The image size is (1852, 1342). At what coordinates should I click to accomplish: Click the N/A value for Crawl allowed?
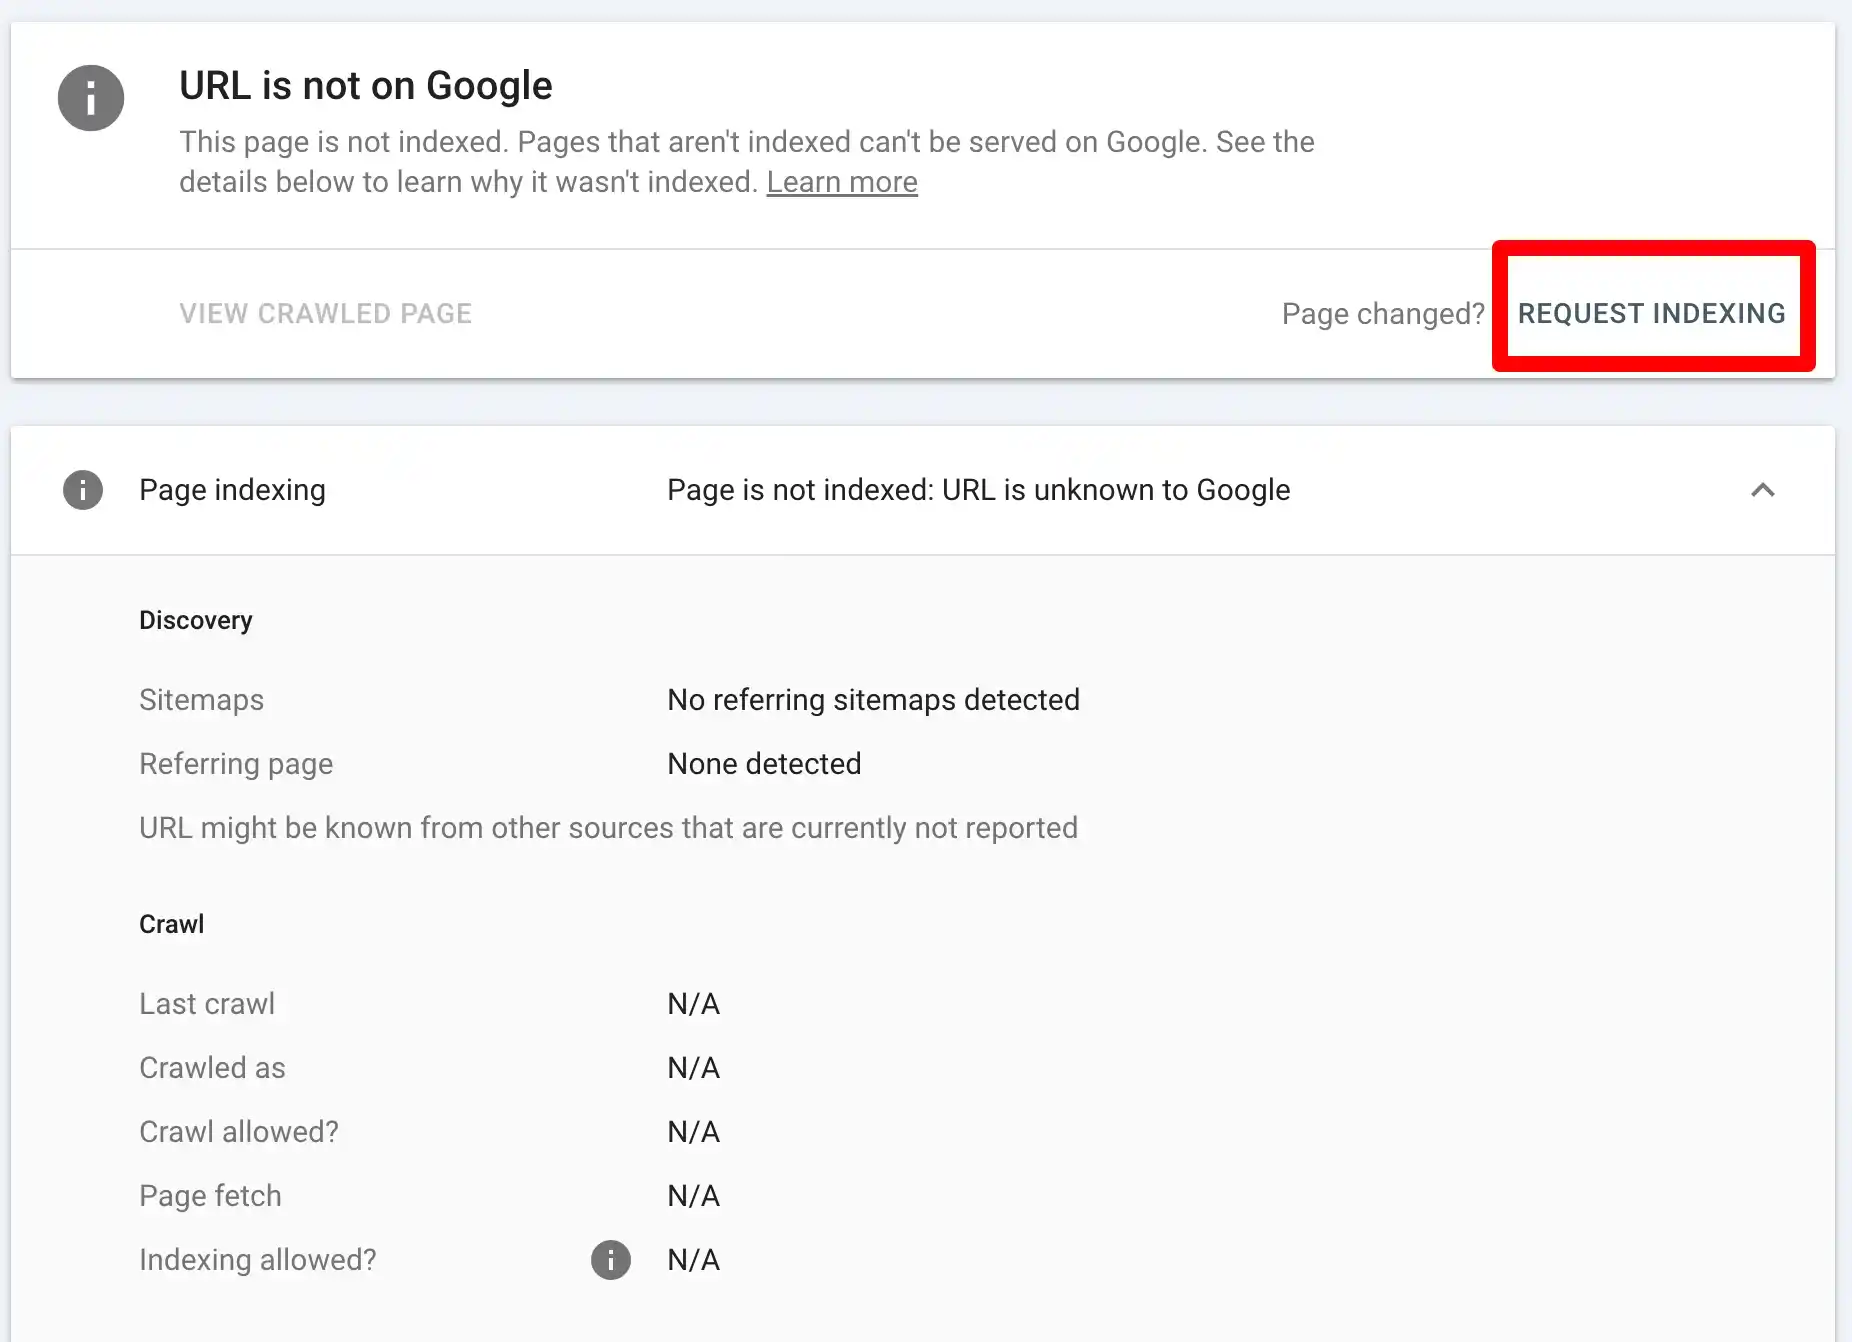click(694, 1132)
